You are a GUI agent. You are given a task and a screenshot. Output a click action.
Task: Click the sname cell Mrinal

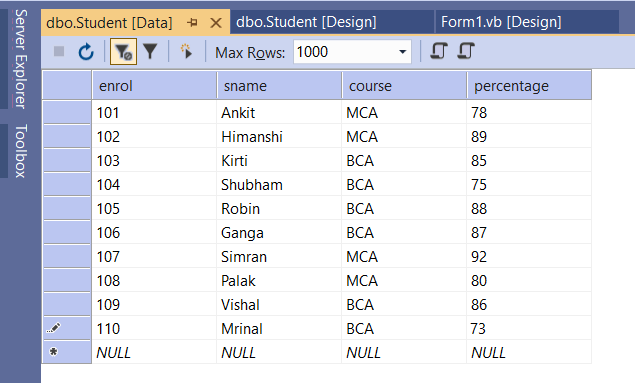point(279,328)
